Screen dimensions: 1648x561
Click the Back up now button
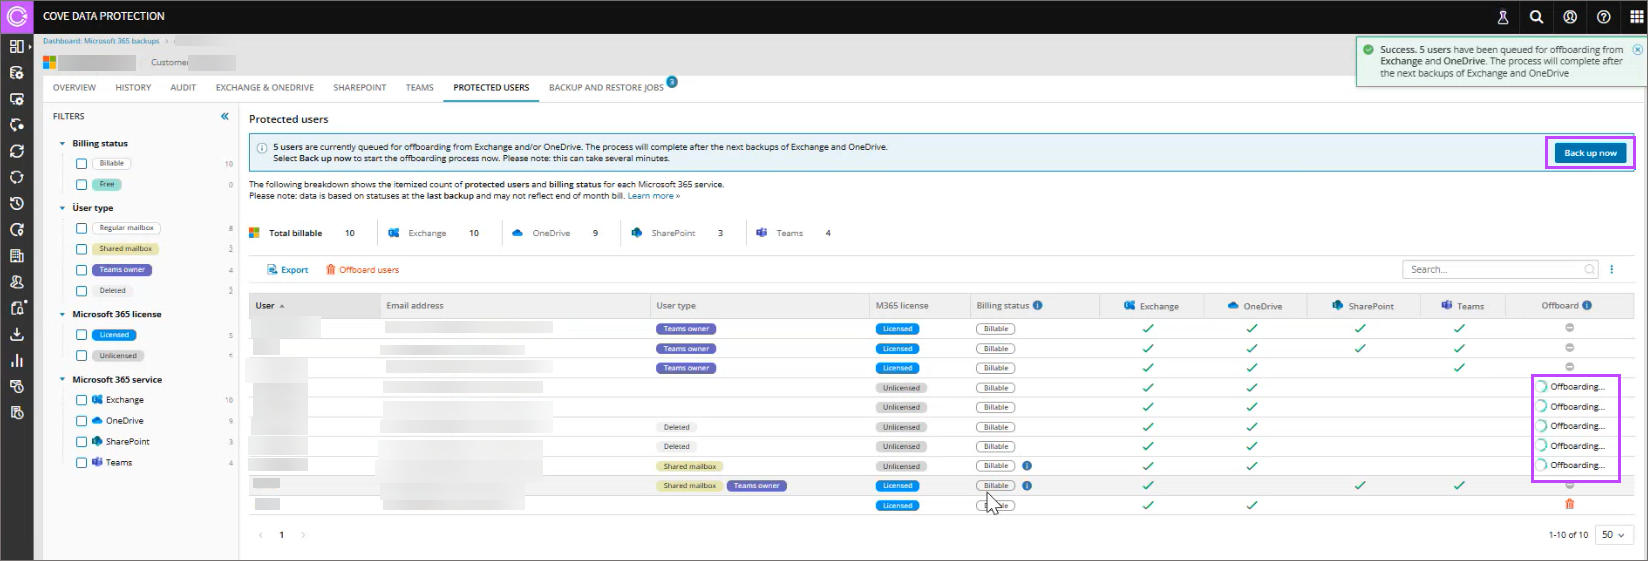point(1590,153)
